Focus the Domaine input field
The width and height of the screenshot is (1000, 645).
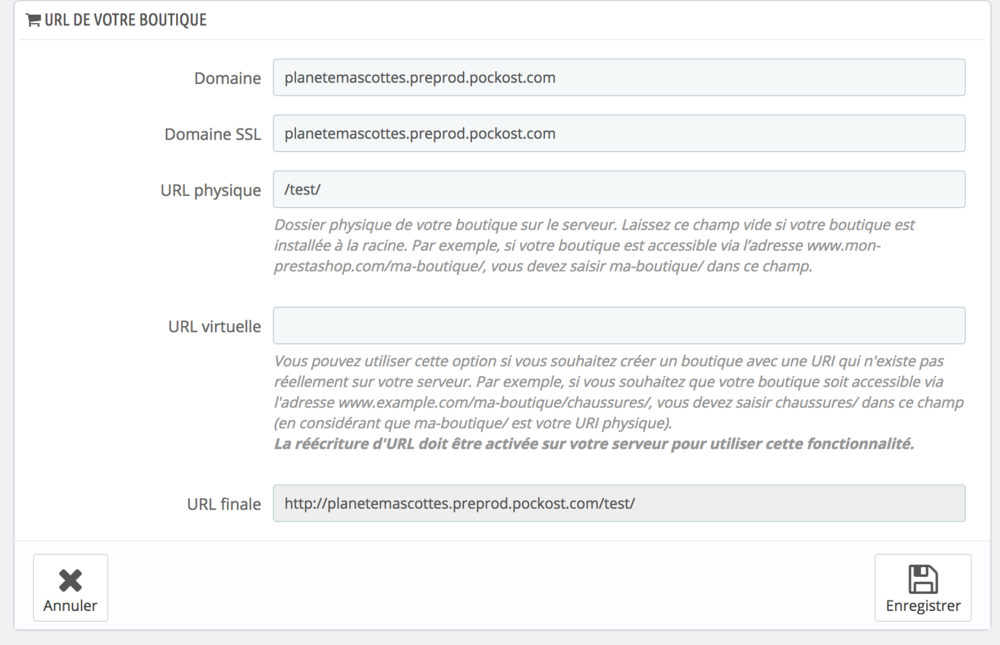[619, 77]
